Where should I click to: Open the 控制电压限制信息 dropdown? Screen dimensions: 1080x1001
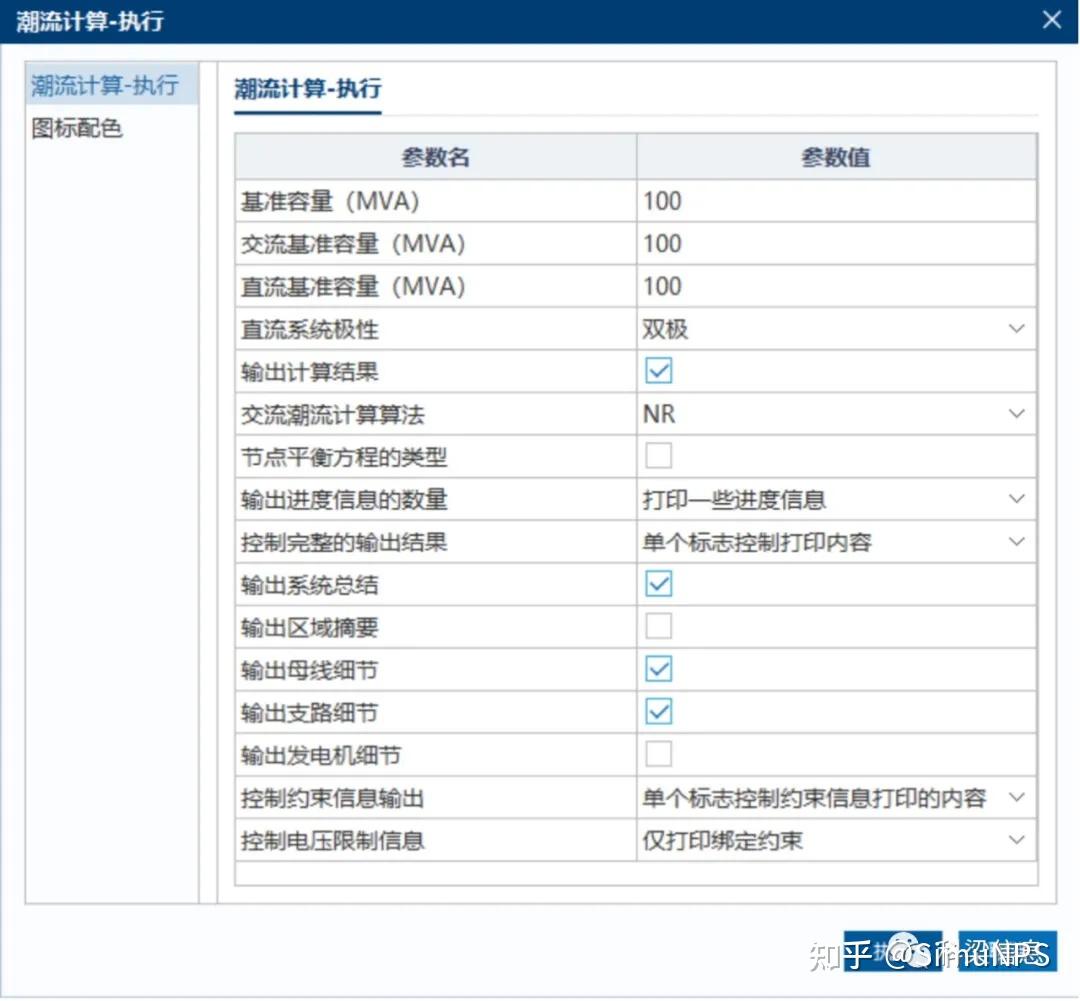point(1016,840)
